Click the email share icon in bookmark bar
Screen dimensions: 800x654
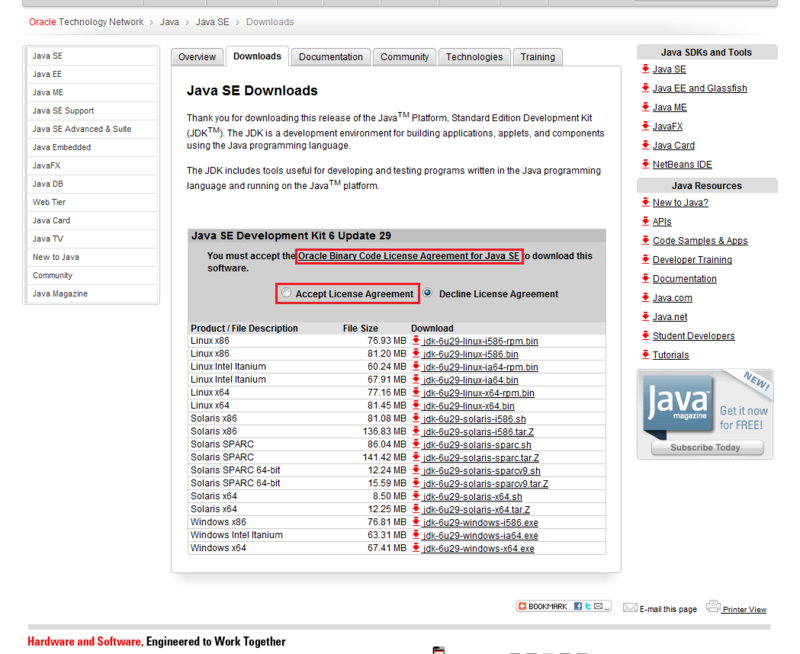click(x=598, y=606)
